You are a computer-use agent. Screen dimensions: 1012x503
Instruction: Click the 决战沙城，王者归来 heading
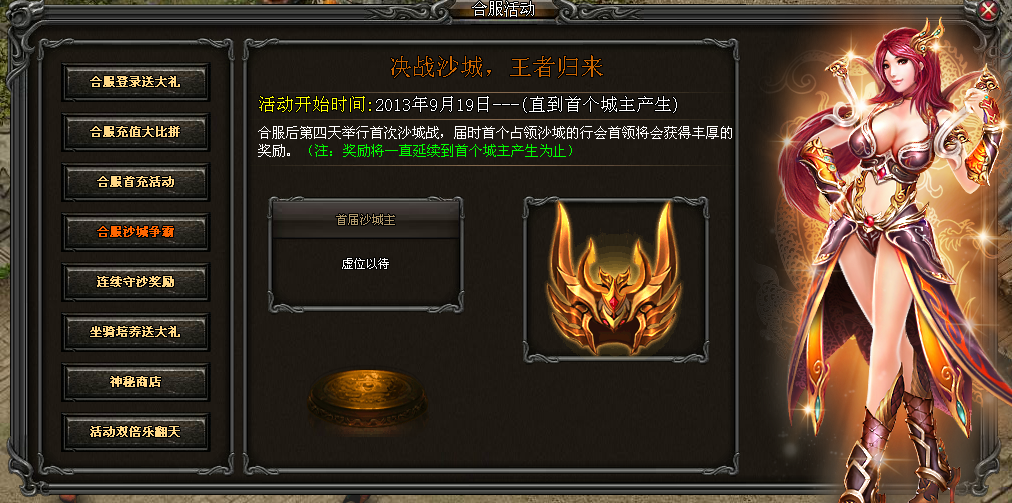click(x=496, y=67)
